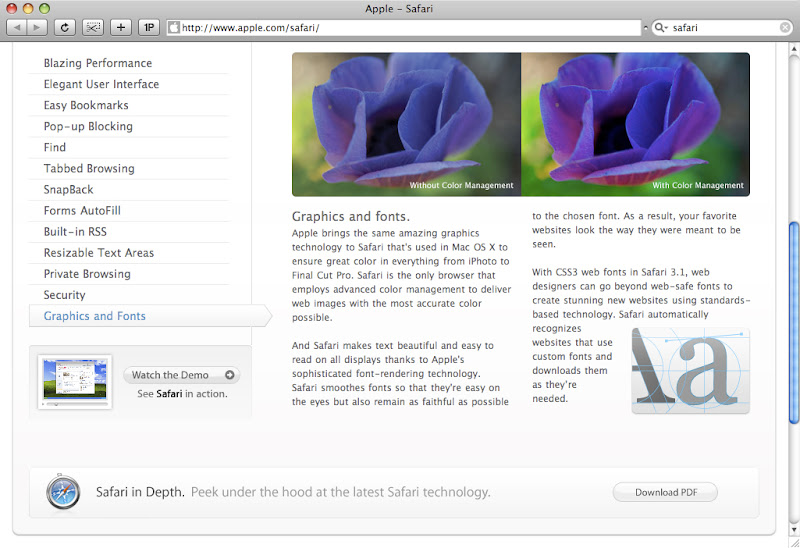Click the "Graphics and fonts." heading
The height and width of the screenshot is (548, 800).
coord(351,217)
